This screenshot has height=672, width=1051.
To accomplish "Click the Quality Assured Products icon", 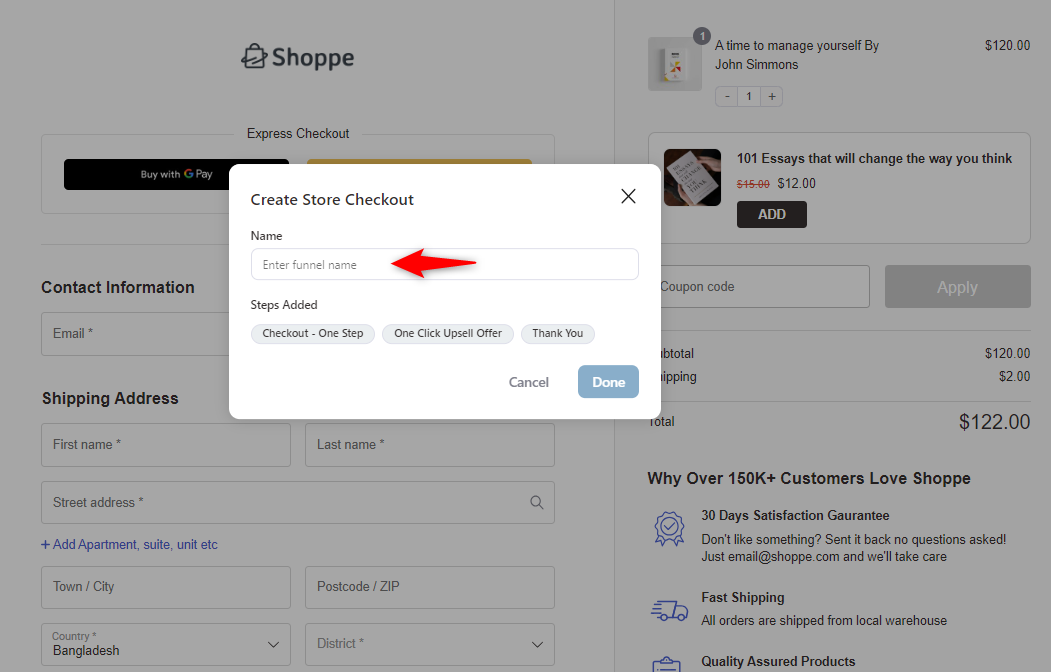I will point(666,665).
